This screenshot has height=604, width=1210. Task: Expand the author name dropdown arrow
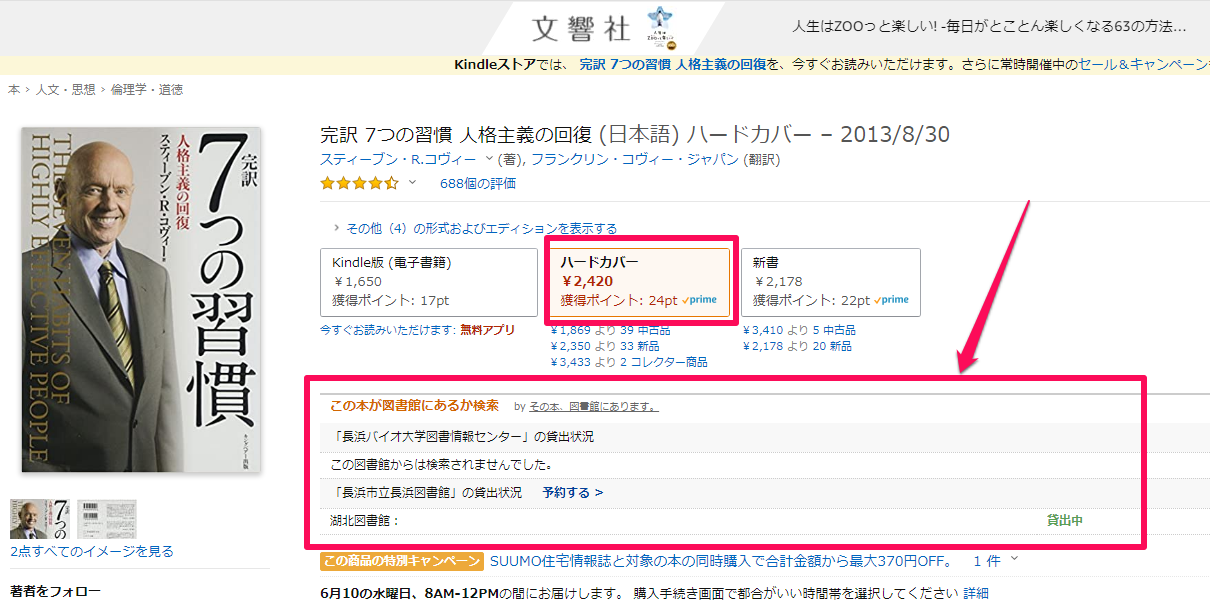489,159
